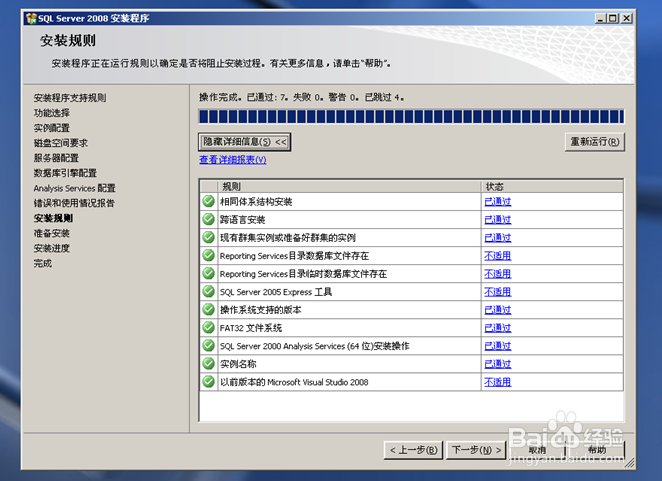The height and width of the screenshot is (481, 662).
Task: Select 准备安装 step in sidebar
Action: click(x=52, y=233)
